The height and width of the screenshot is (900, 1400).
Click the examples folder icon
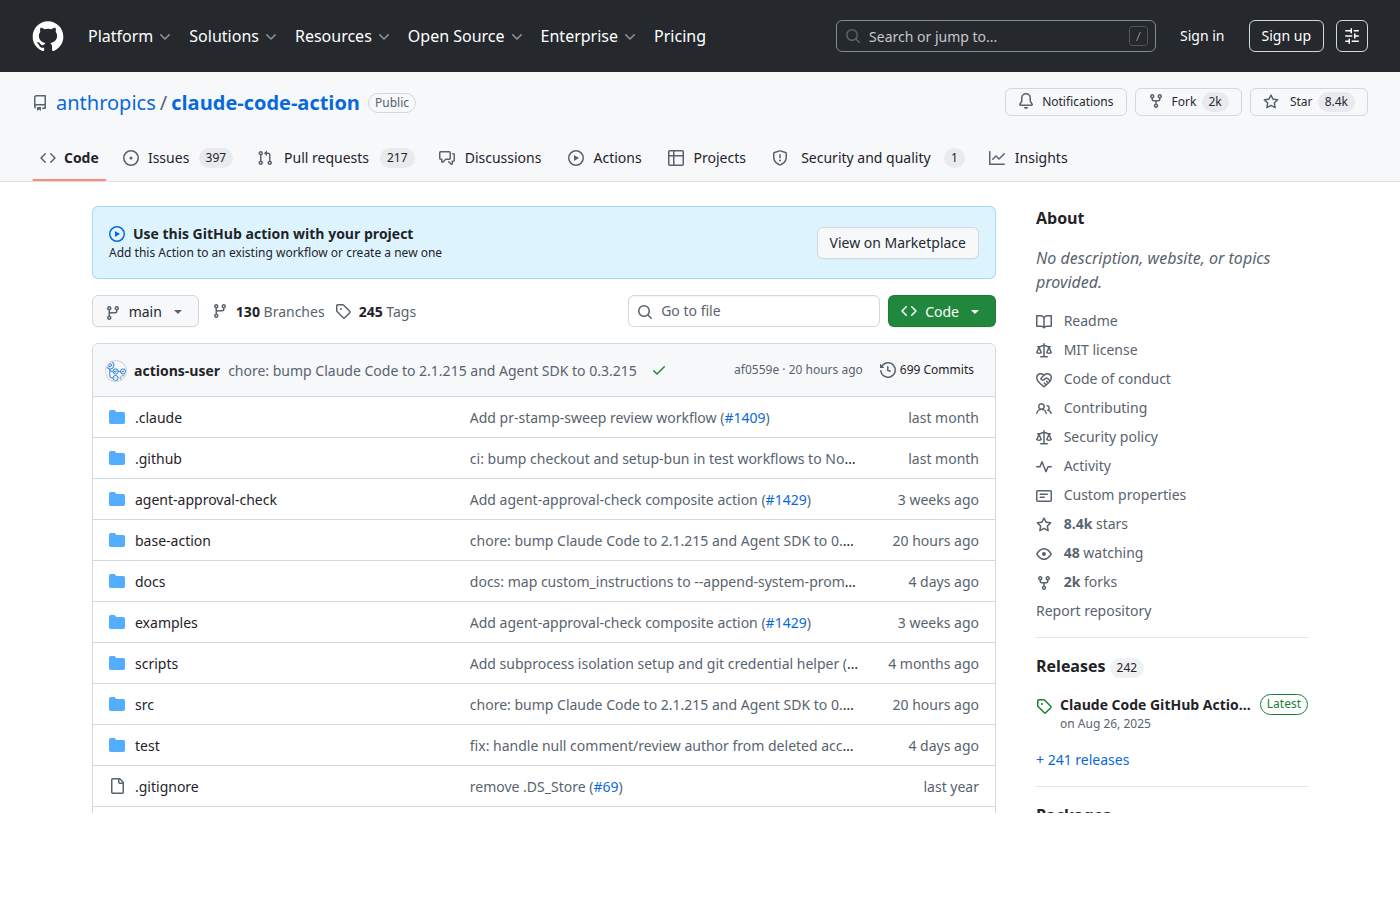[117, 623]
